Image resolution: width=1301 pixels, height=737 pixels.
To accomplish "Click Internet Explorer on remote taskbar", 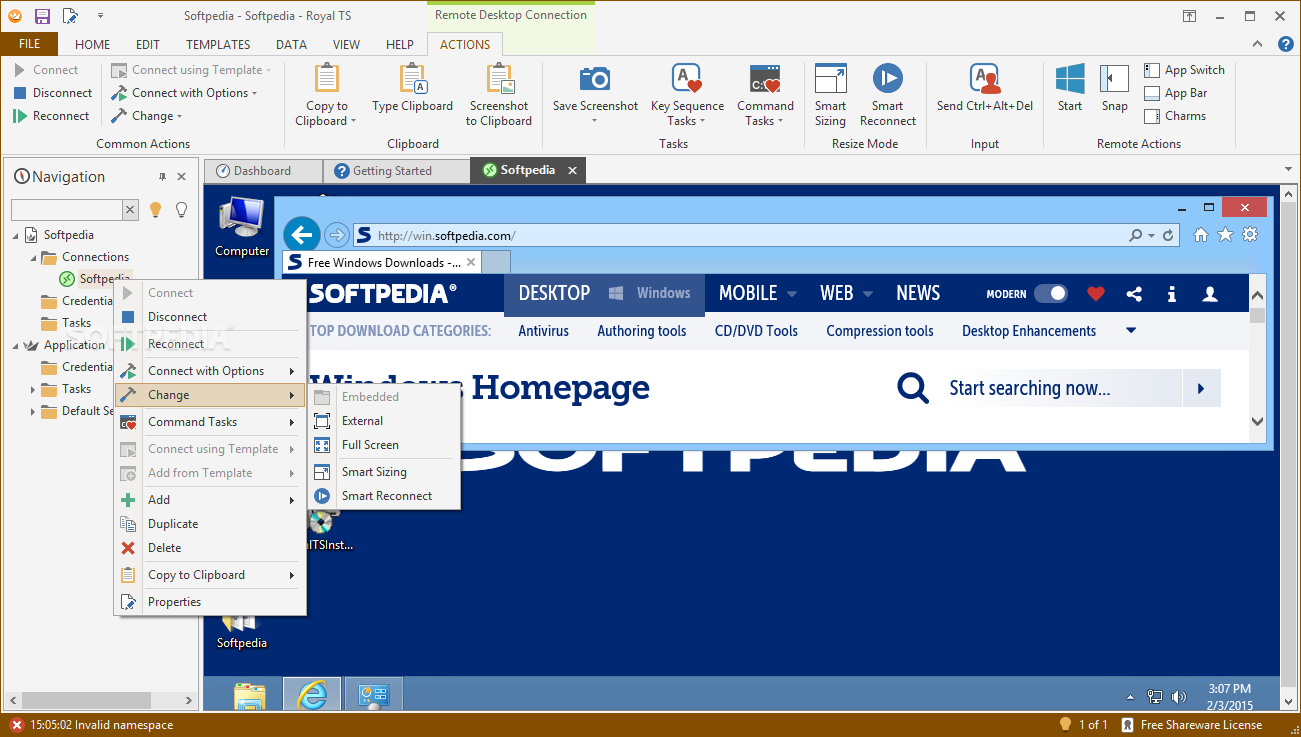I will coord(312,696).
